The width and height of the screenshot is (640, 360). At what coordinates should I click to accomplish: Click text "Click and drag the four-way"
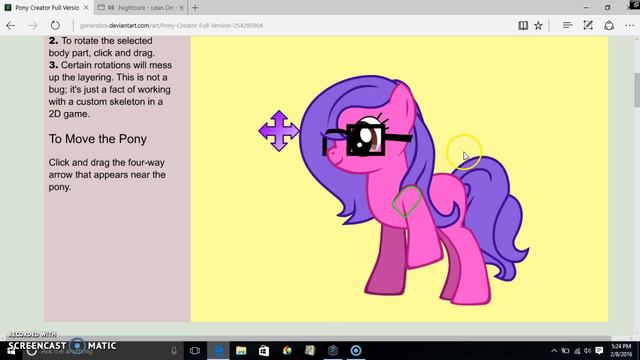coord(107,162)
